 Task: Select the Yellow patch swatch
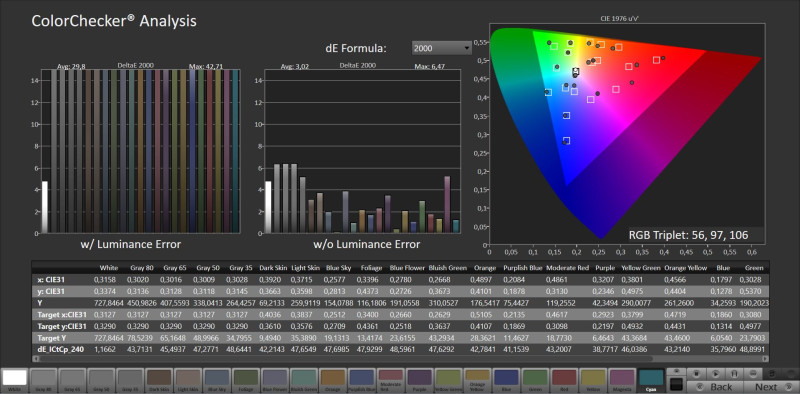(x=593, y=380)
